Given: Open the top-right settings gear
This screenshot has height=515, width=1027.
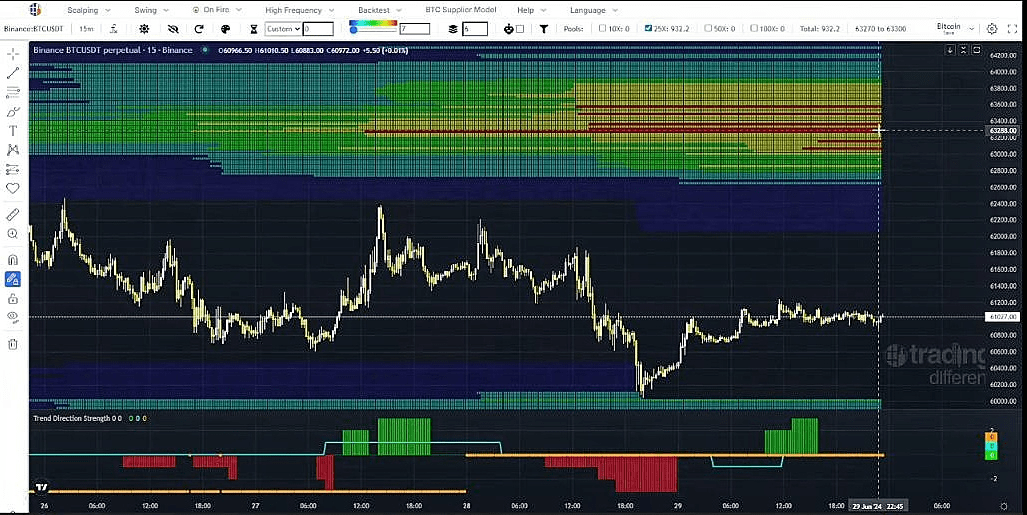Looking at the screenshot, I should click(992, 29).
